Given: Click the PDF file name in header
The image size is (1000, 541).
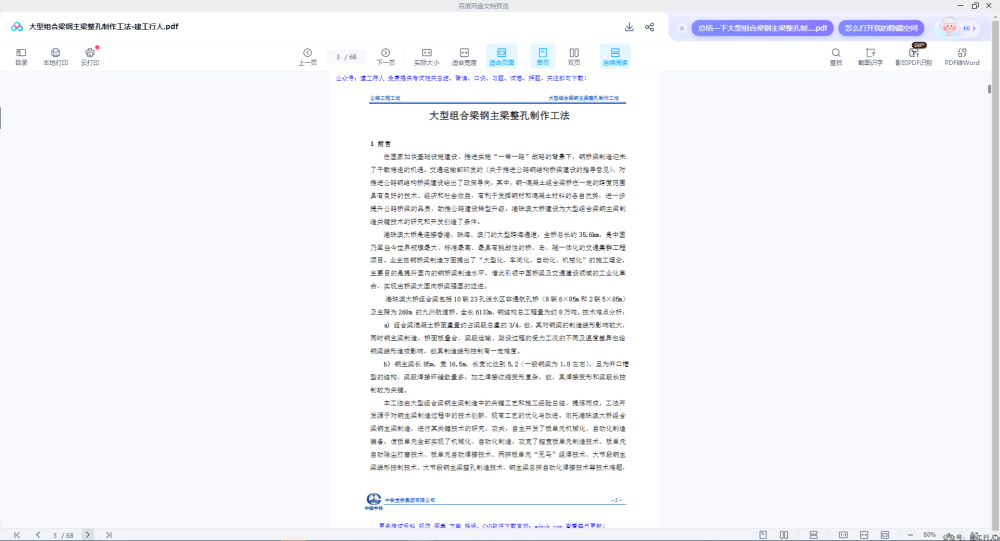Looking at the screenshot, I should pyautogui.click(x=103, y=27).
